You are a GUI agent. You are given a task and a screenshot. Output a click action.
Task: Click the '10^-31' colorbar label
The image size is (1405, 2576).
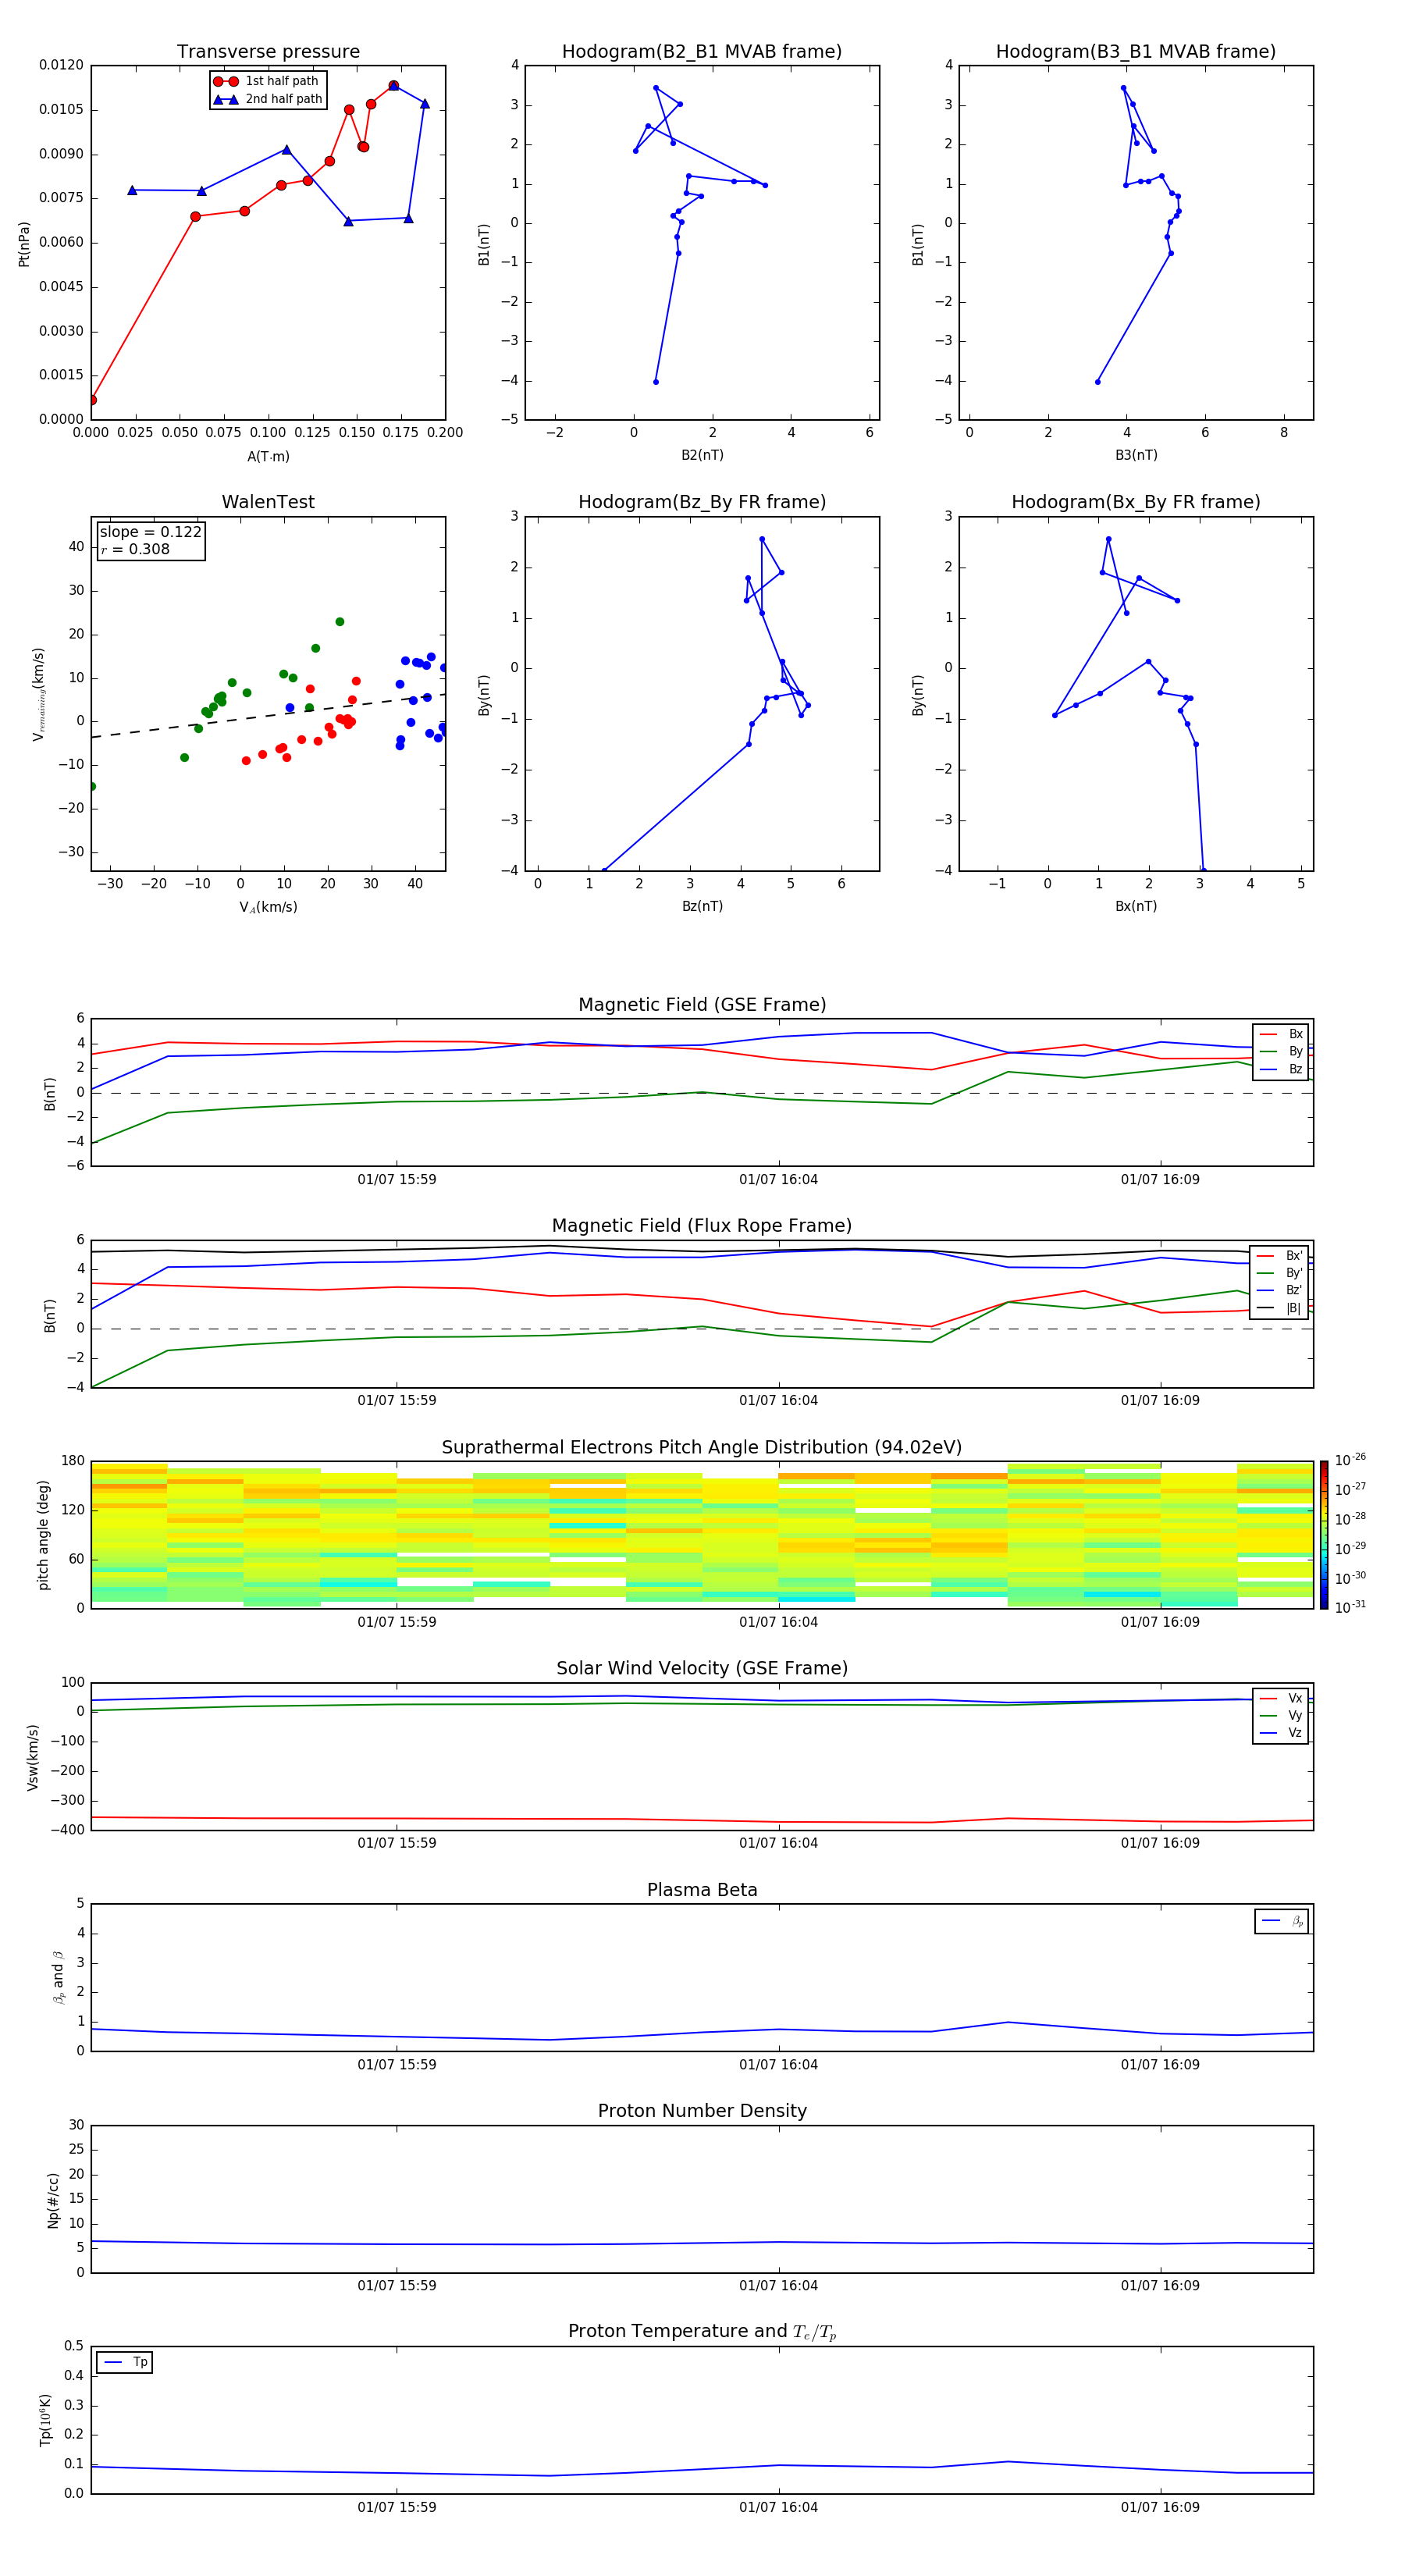coord(1350,1607)
